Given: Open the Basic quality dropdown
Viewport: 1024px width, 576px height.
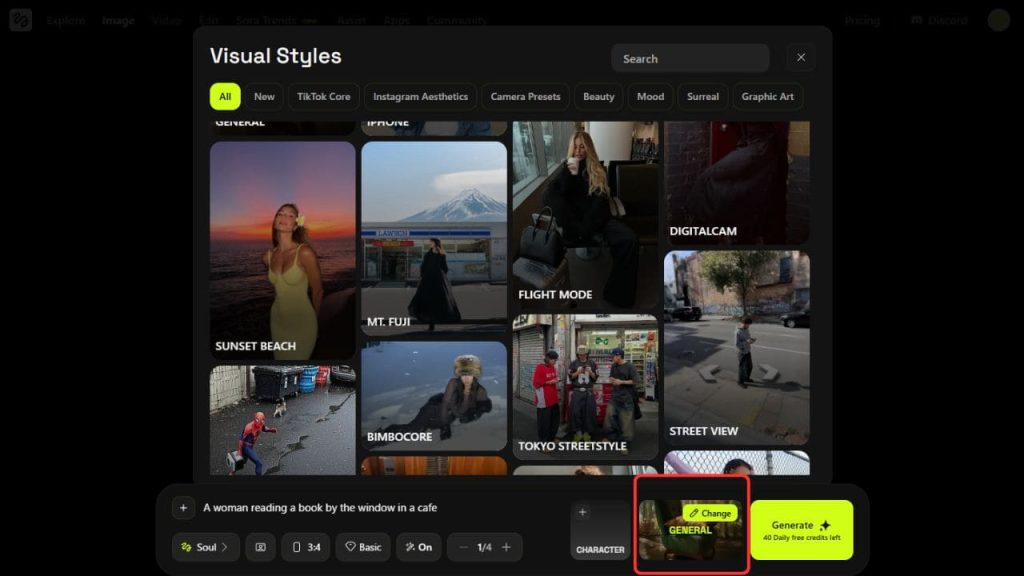Looking at the screenshot, I should pos(362,547).
